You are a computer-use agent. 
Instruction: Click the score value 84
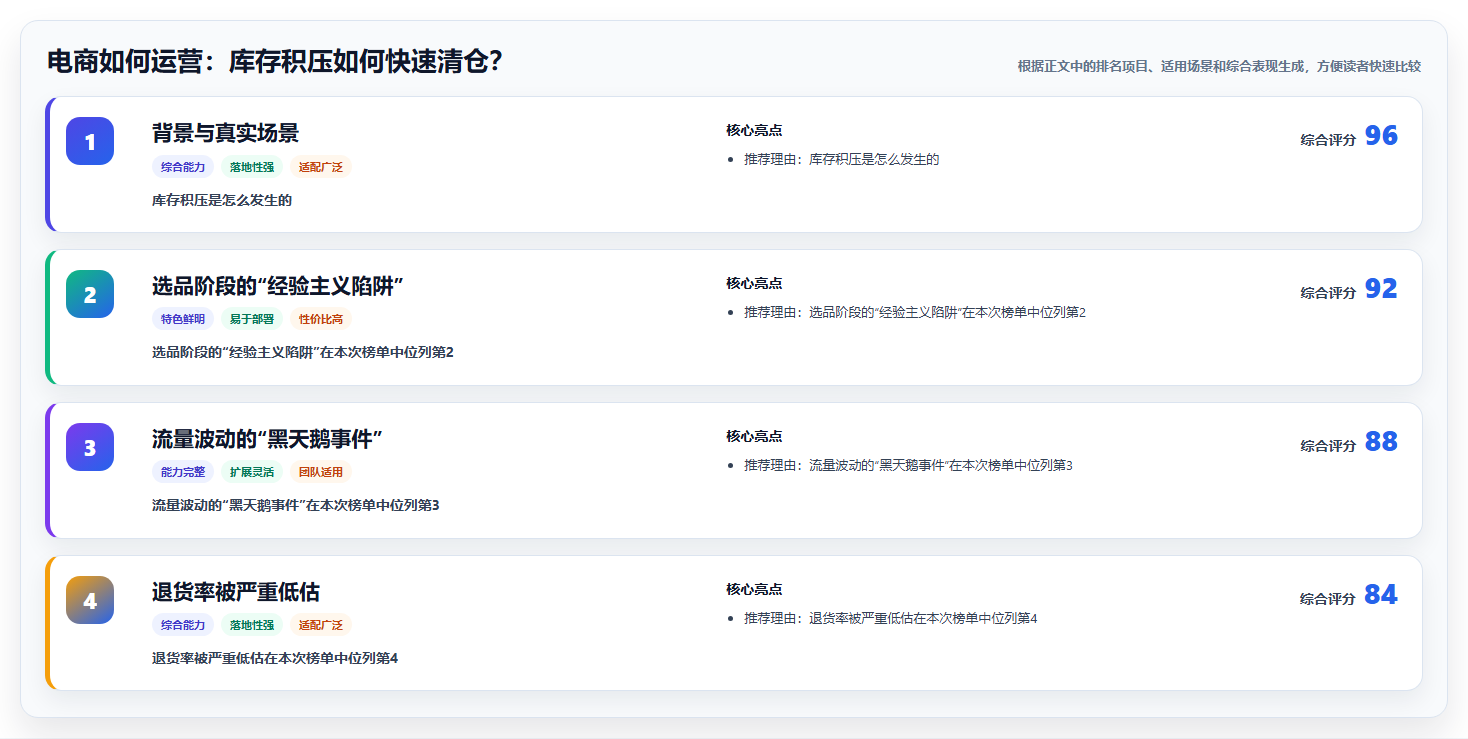(1381, 595)
